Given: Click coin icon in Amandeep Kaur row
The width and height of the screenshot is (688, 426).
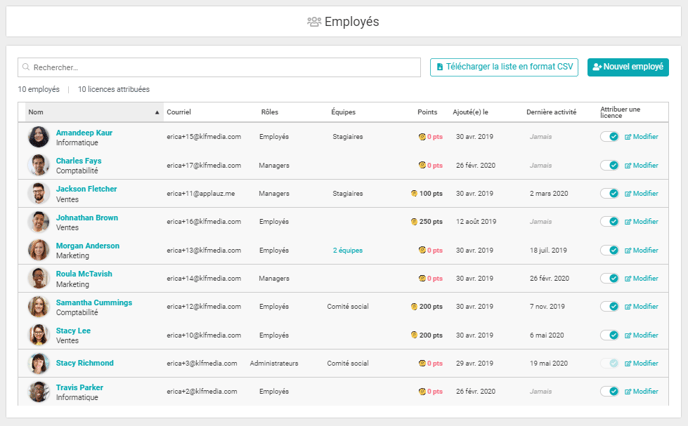Looking at the screenshot, I should [422, 137].
